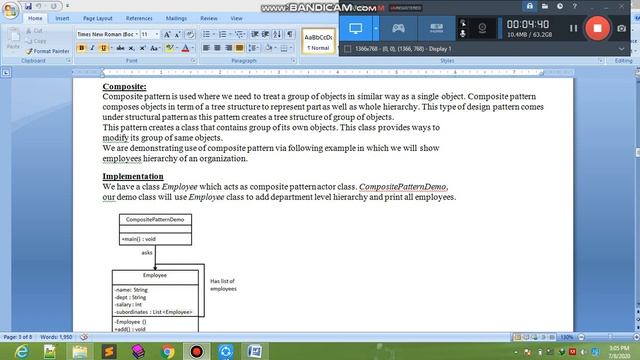Open borders dropdown
The height and width of the screenshot is (360, 640).
291,48
